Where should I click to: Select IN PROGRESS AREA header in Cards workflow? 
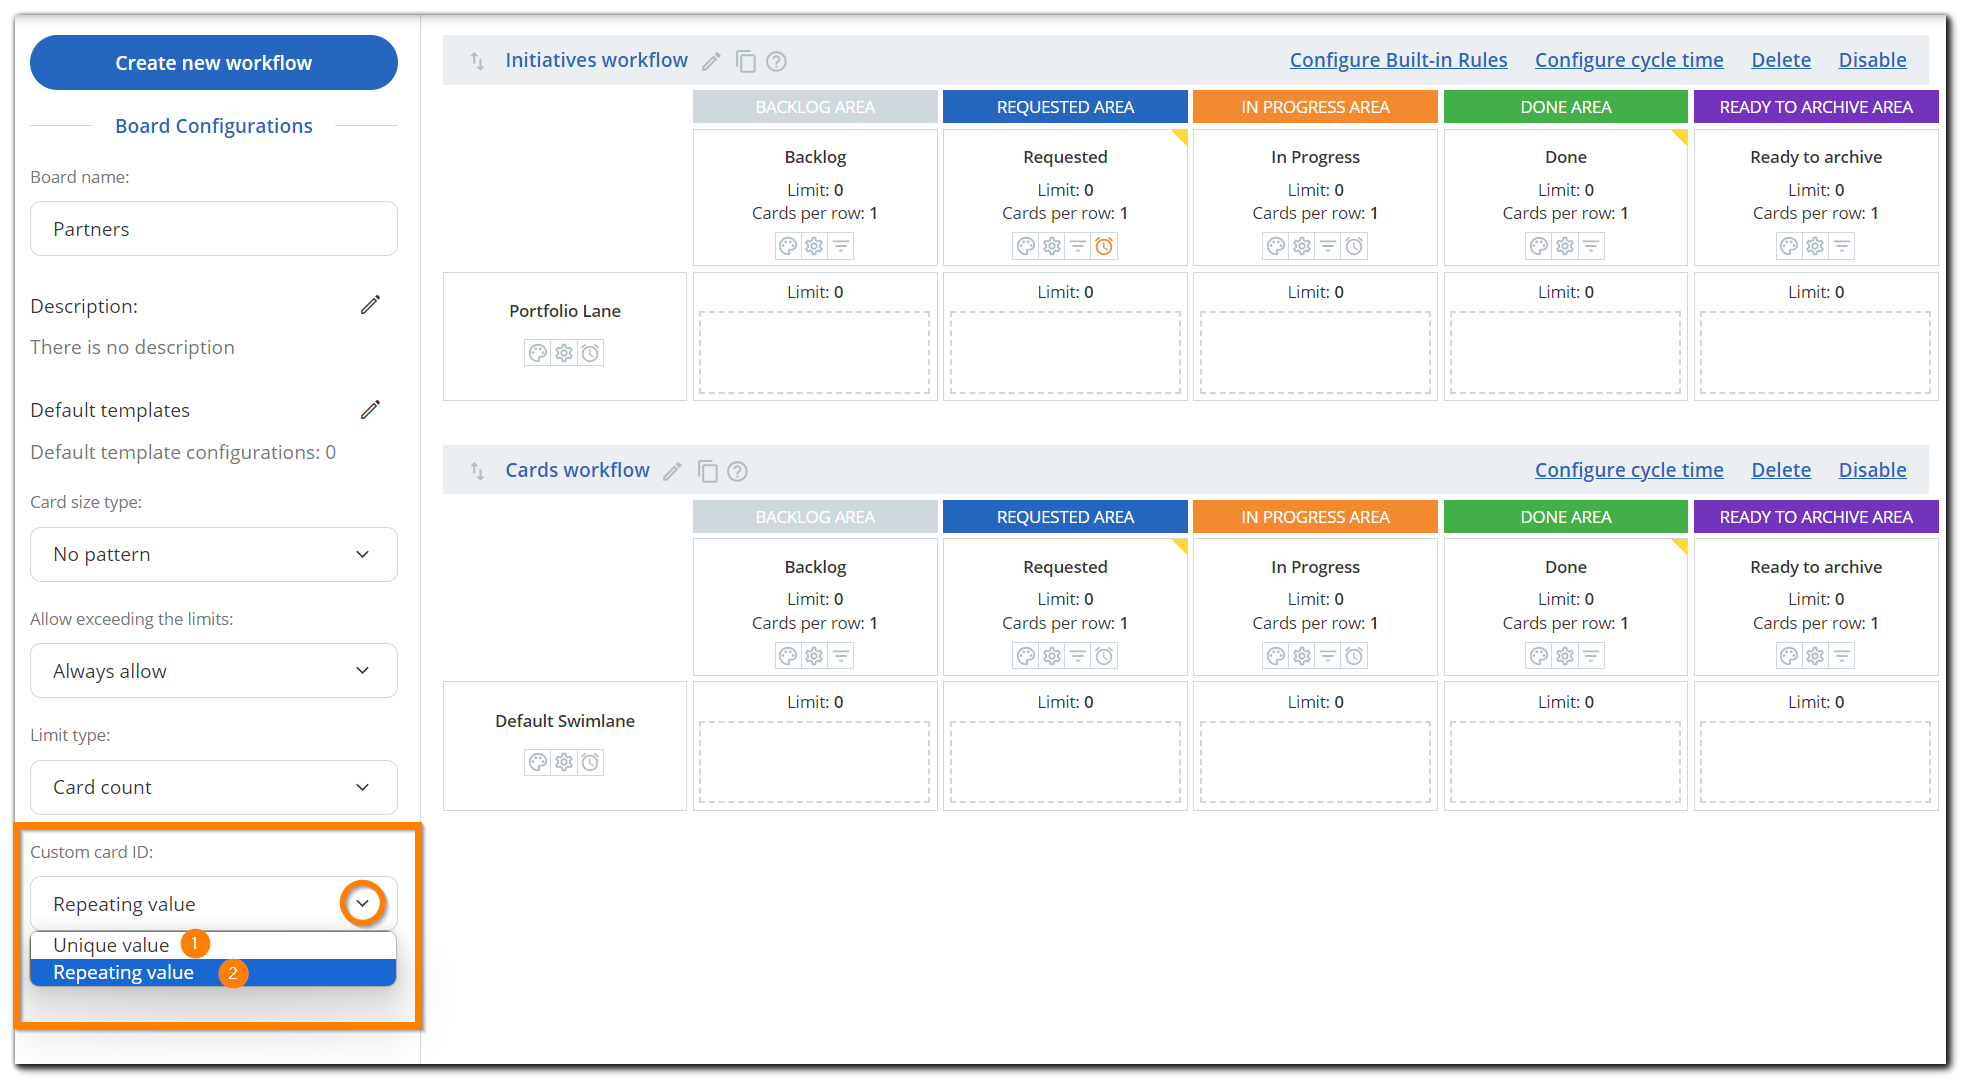(x=1315, y=517)
